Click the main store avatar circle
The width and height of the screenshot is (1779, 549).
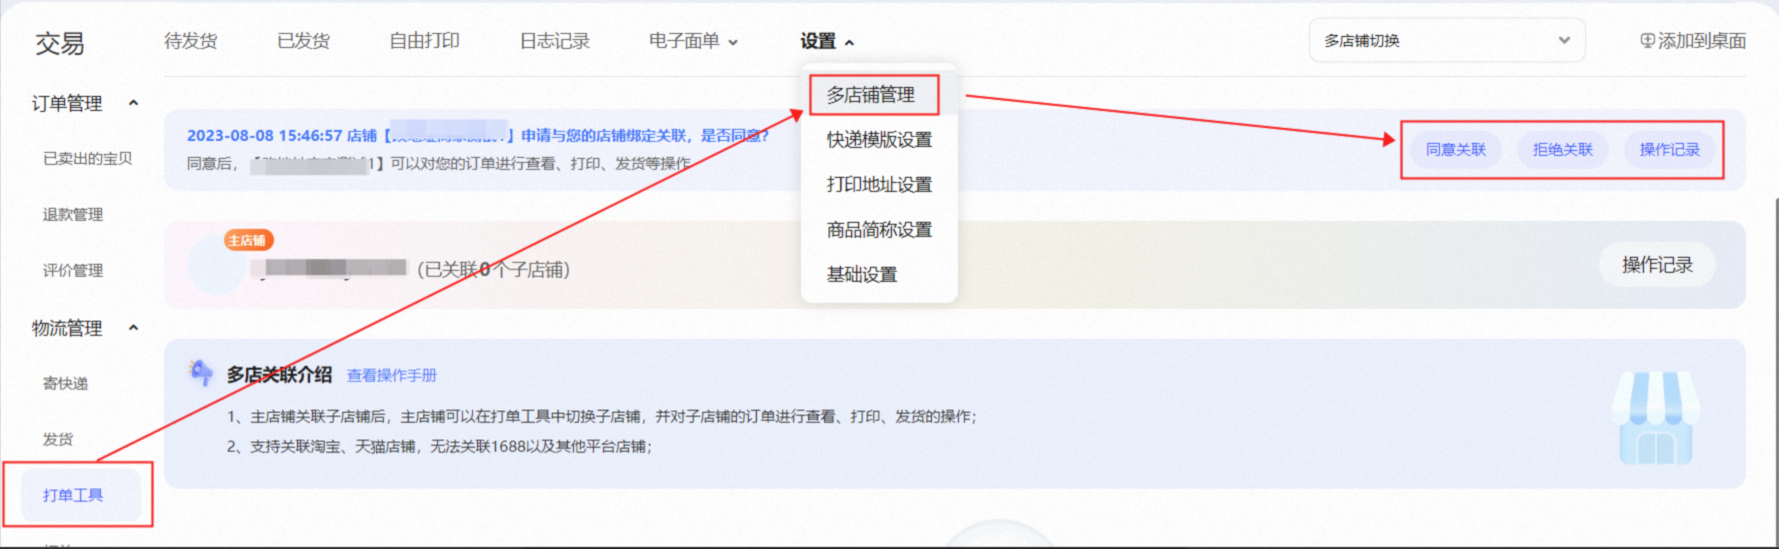coord(215,267)
